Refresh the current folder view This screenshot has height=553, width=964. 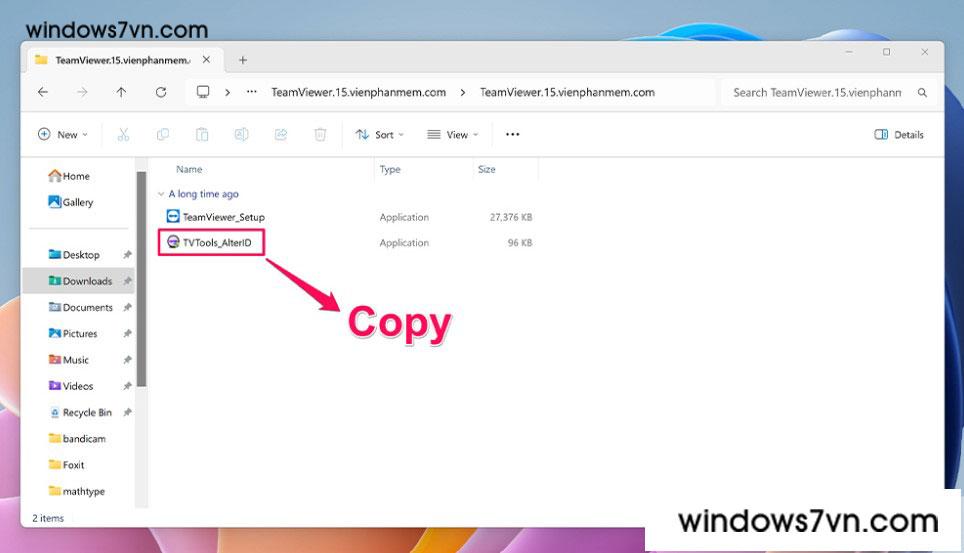161,92
